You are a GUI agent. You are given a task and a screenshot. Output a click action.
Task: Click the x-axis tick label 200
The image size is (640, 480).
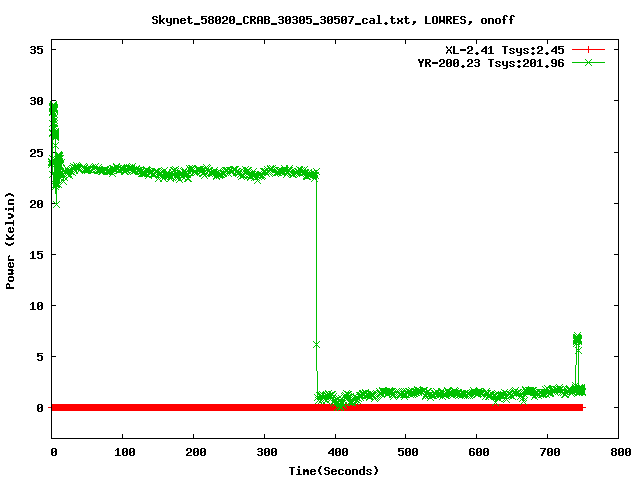[x=195, y=452]
